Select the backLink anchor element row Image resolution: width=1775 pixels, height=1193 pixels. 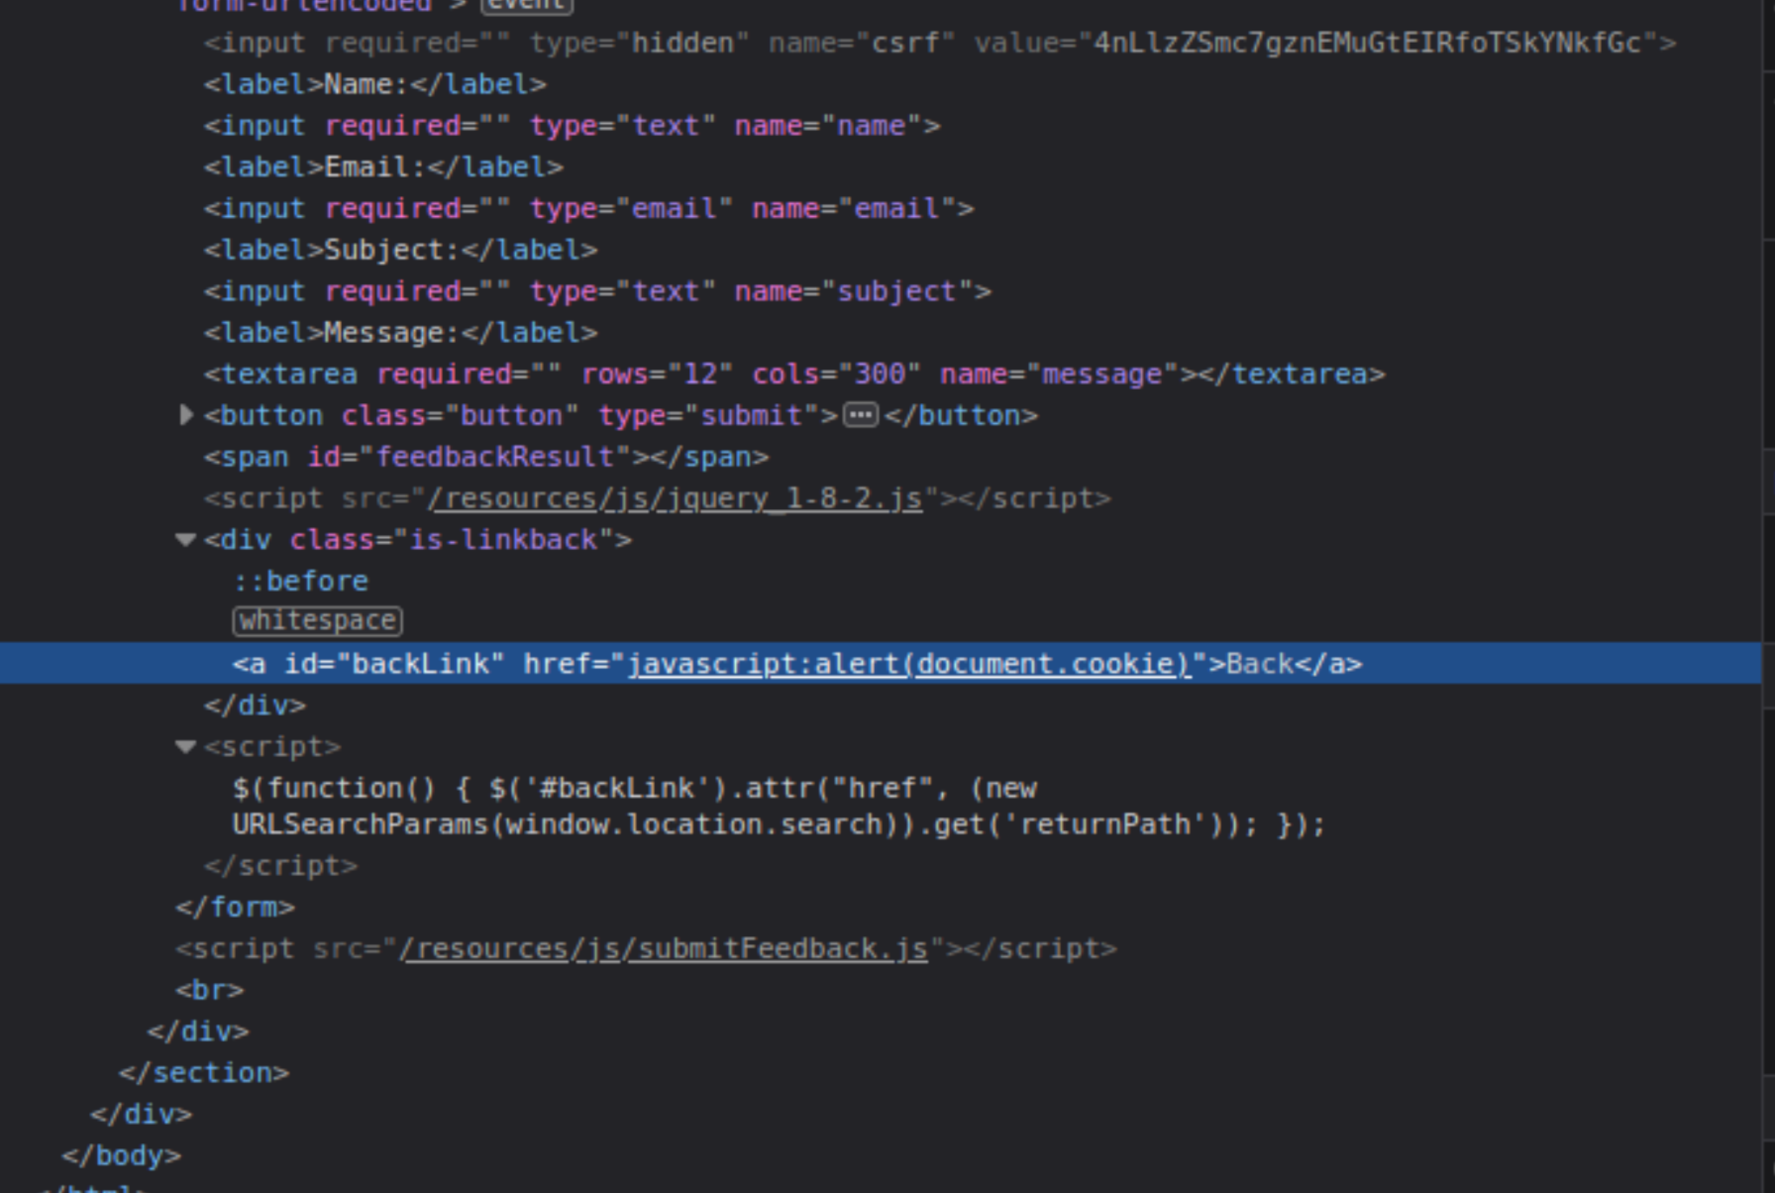click(880, 664)
